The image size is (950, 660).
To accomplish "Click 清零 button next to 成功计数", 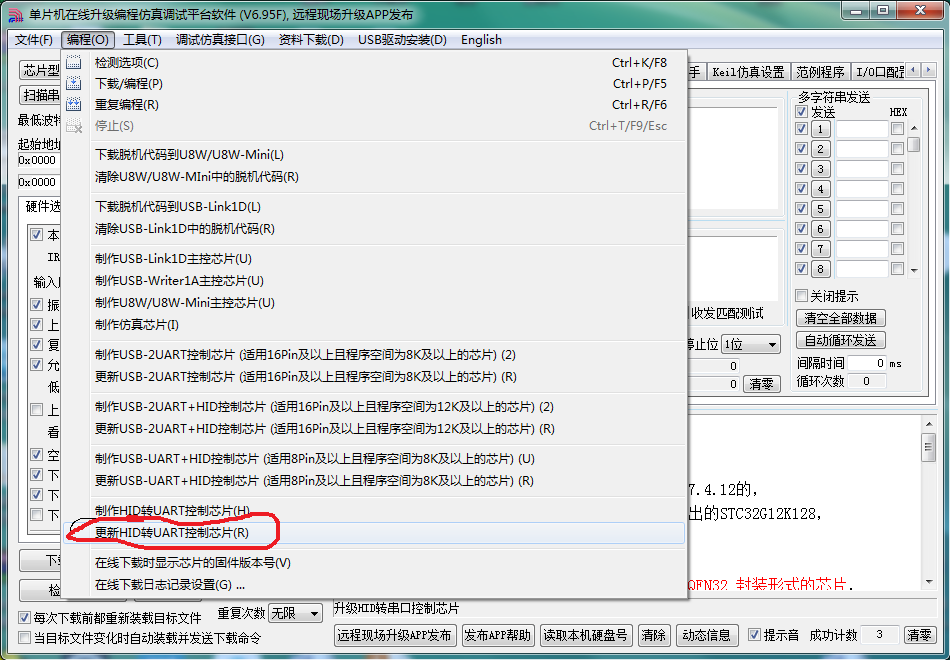I will (x=920, y=635).
